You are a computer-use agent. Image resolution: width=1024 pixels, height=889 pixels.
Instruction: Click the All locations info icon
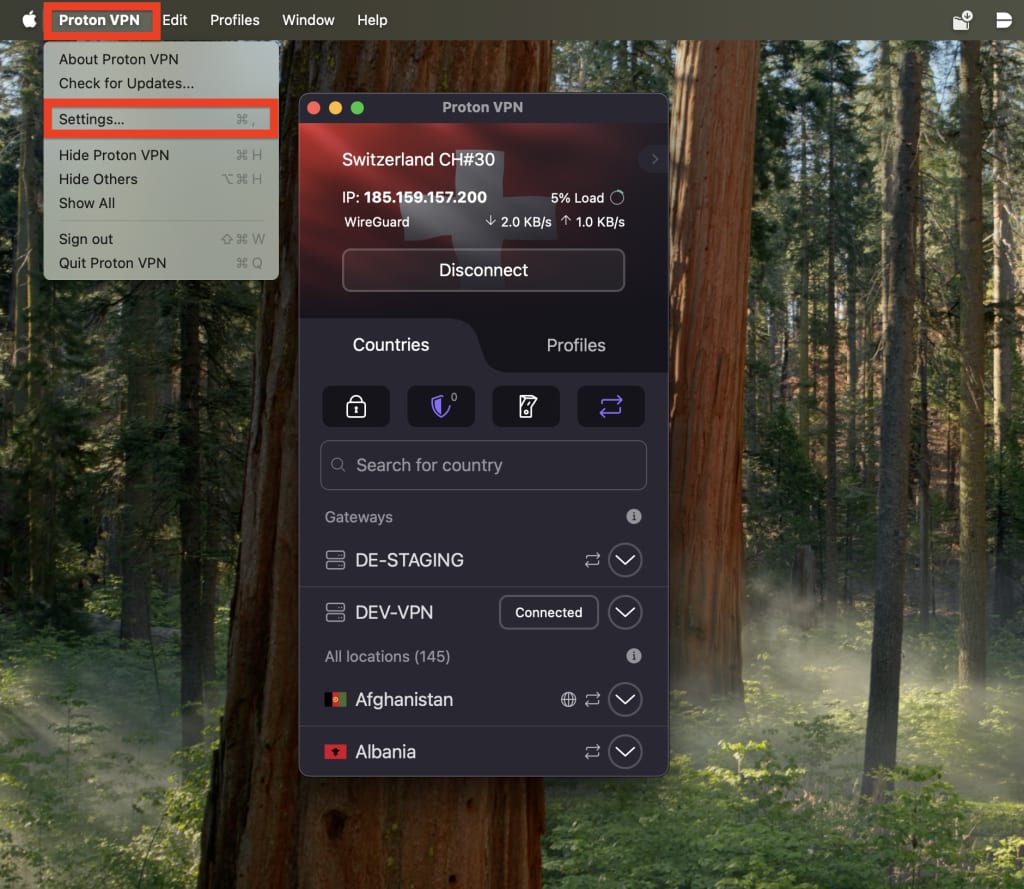[x=633, y=656]
